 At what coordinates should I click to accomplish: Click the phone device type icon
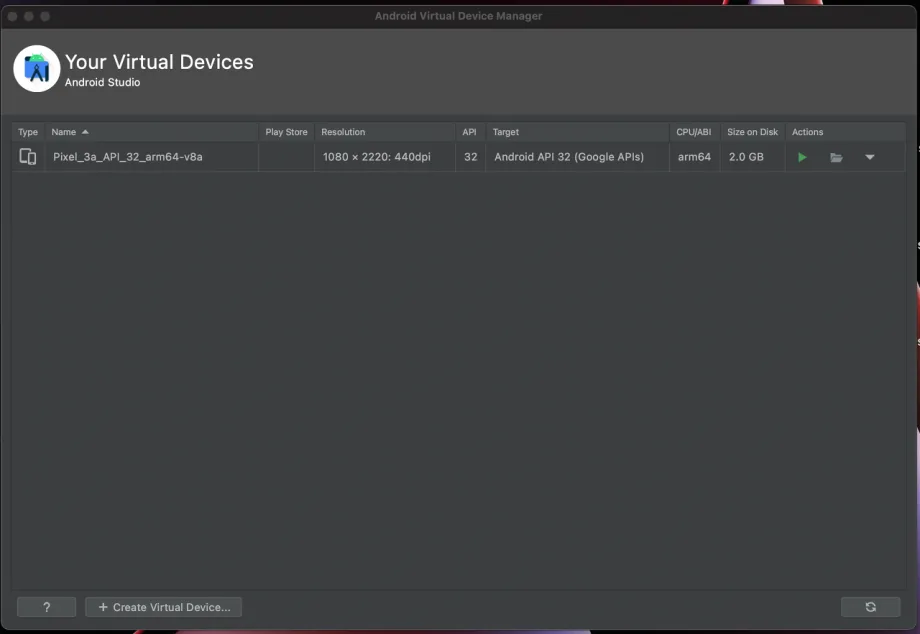click(x=28, y=157)
